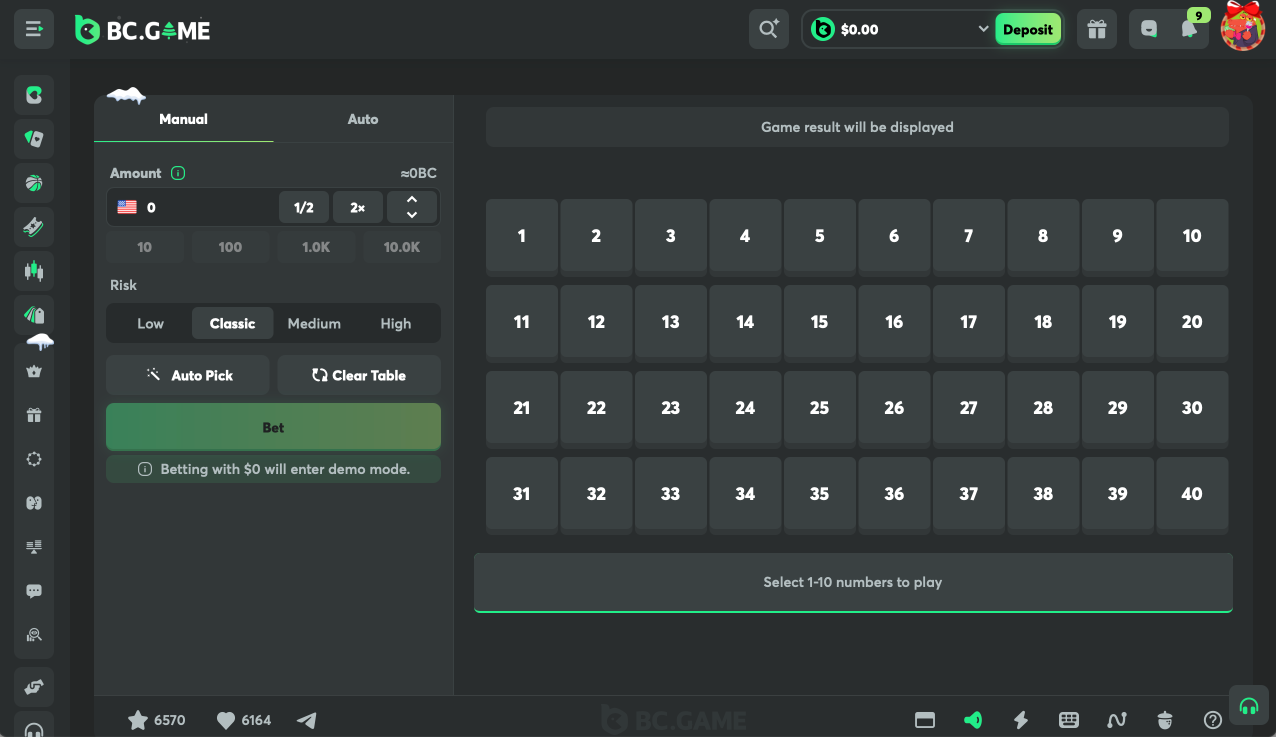Click the green Bet button
This screenshot has width=1276, height=737.
(x=273, y=427)
